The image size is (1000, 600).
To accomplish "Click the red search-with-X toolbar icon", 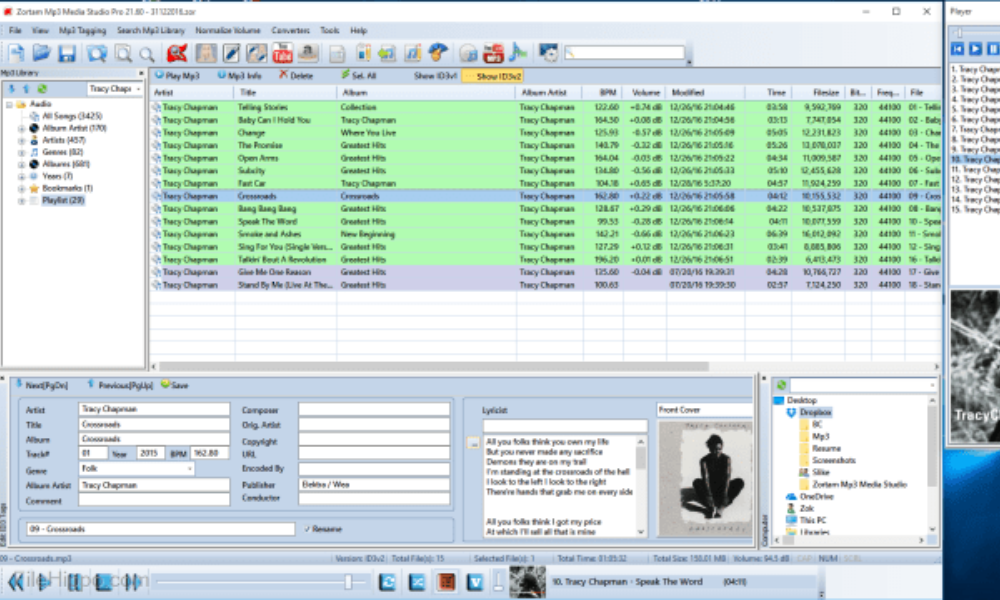I will [x=177, y=54].
